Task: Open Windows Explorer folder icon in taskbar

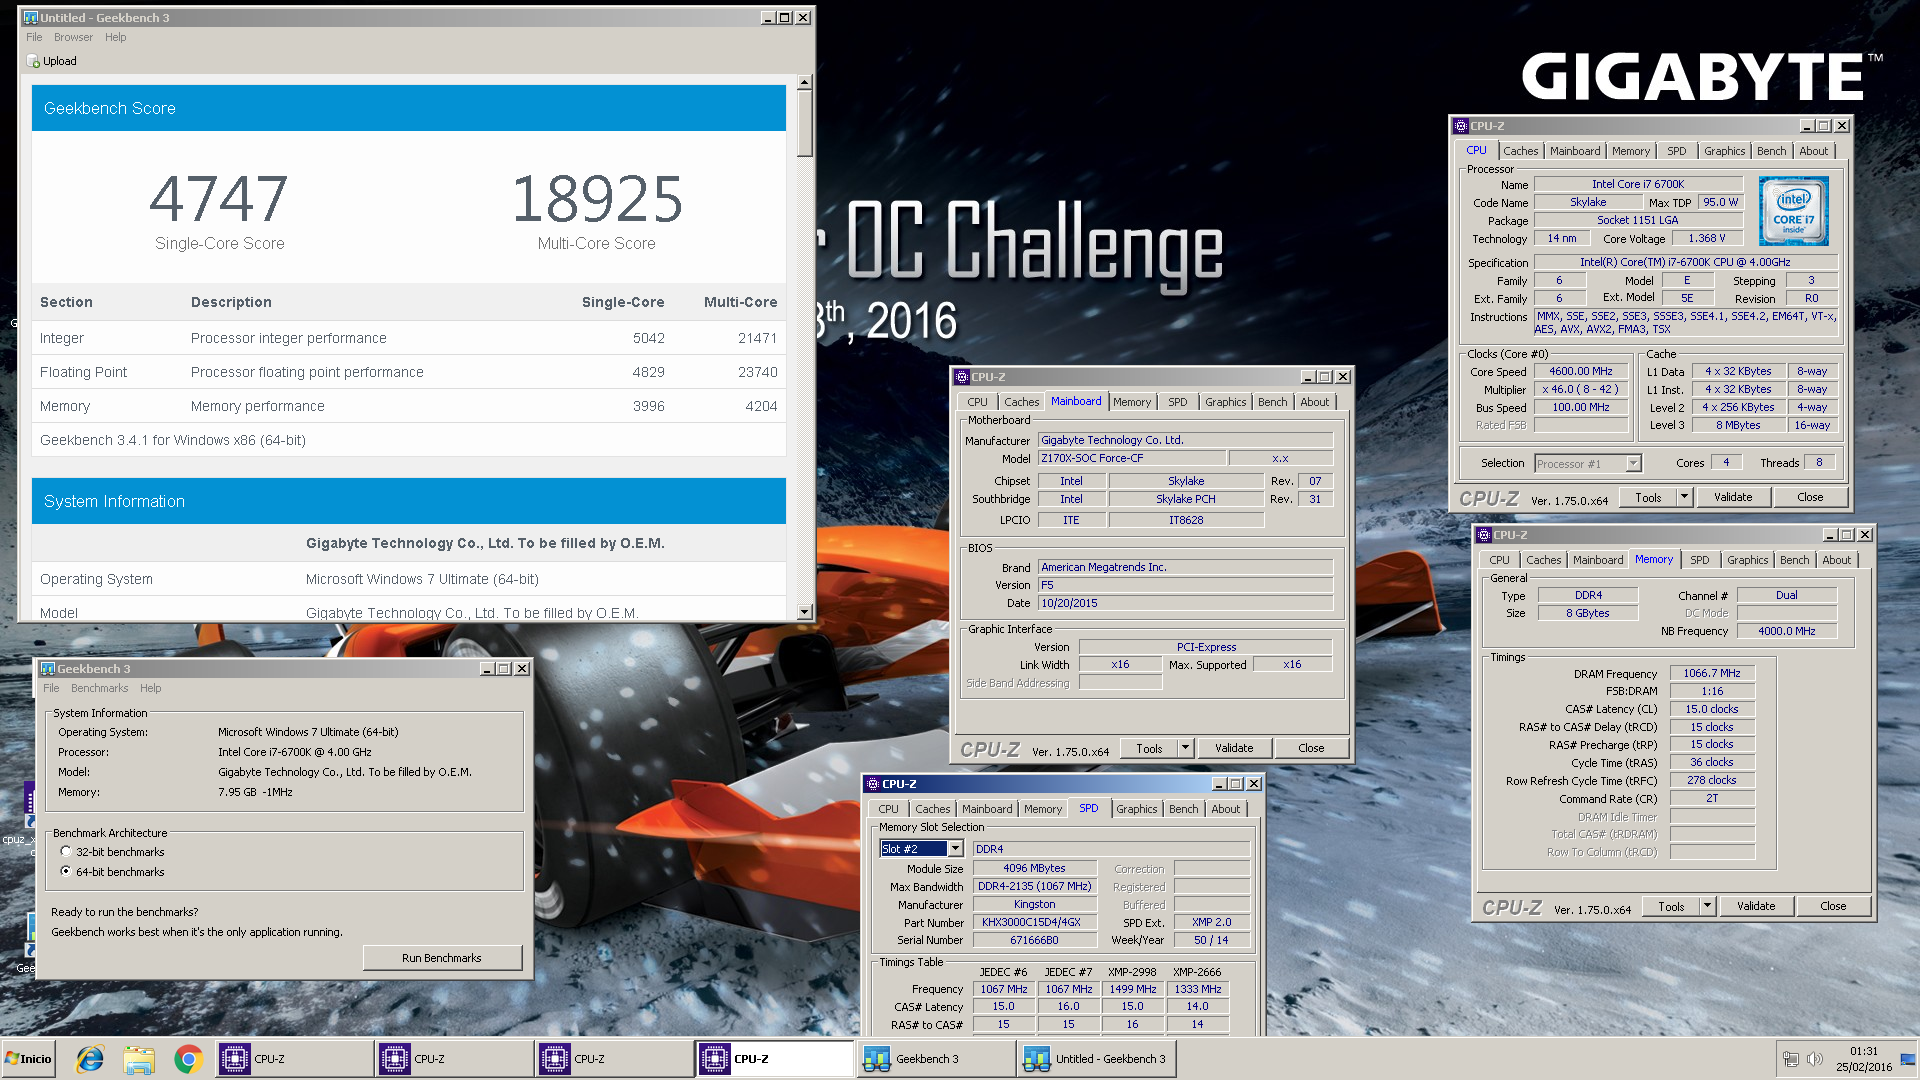Action: pos(139,1059)
